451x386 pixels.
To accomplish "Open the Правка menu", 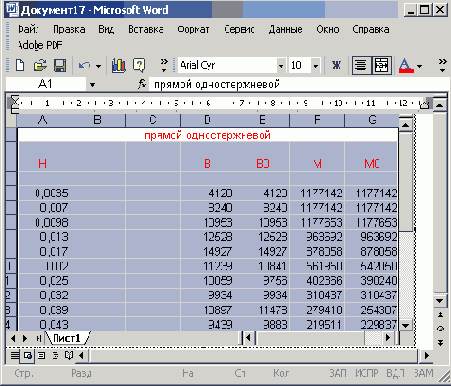I will (x=69, y=29).
